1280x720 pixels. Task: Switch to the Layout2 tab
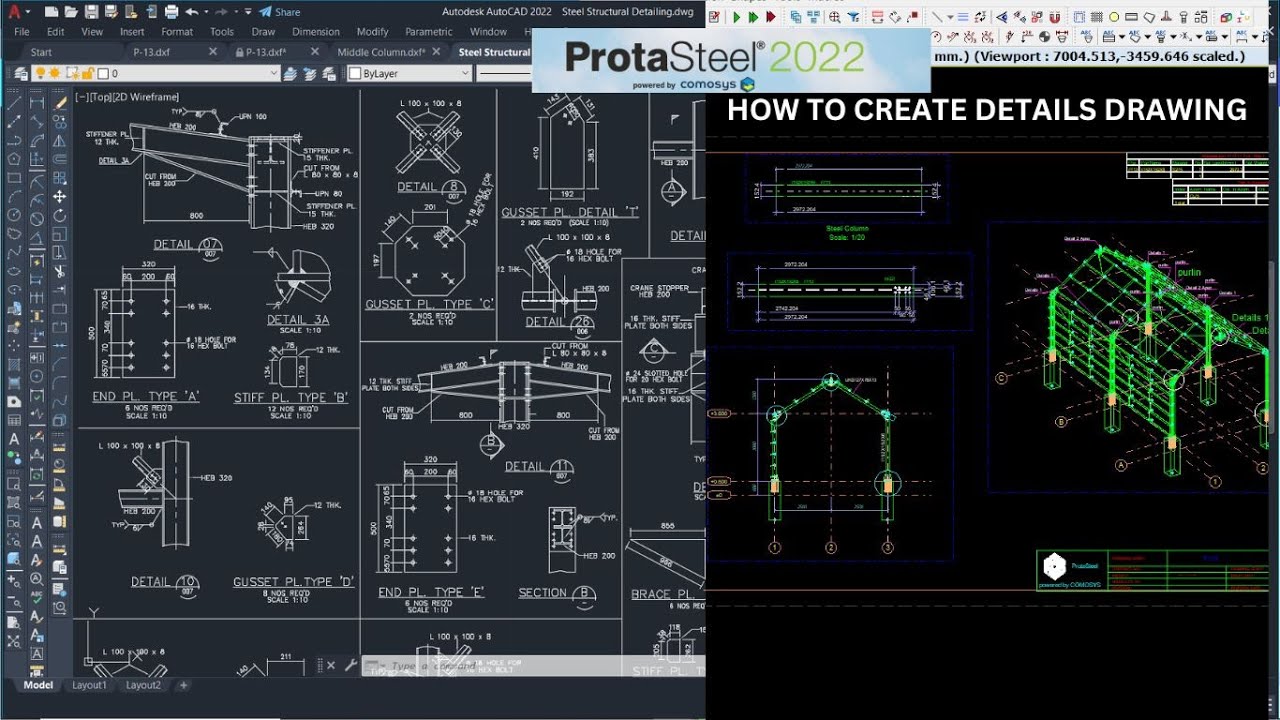tap(143, 685)
